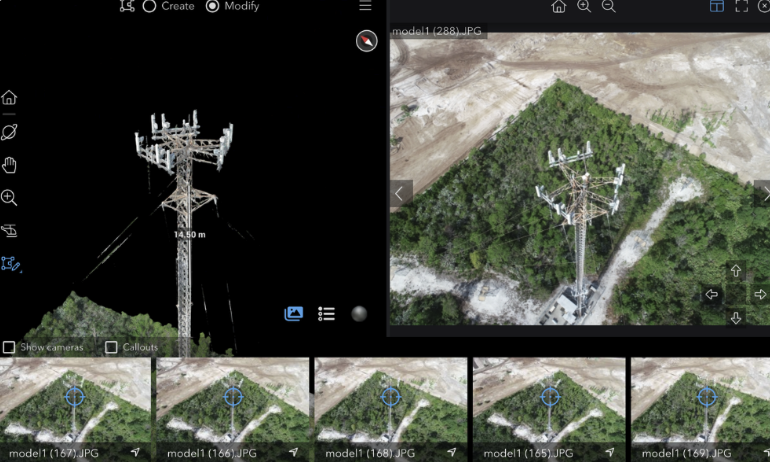Click the main tower image in viewer
The image size is (770, 462).
coord(579,179)
